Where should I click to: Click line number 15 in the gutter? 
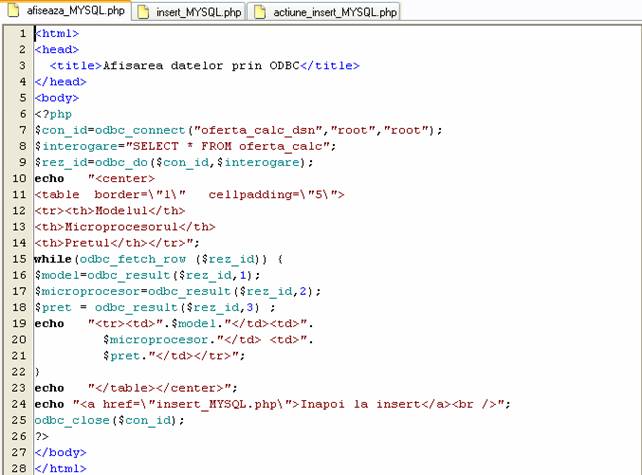(x=21, y=259)
